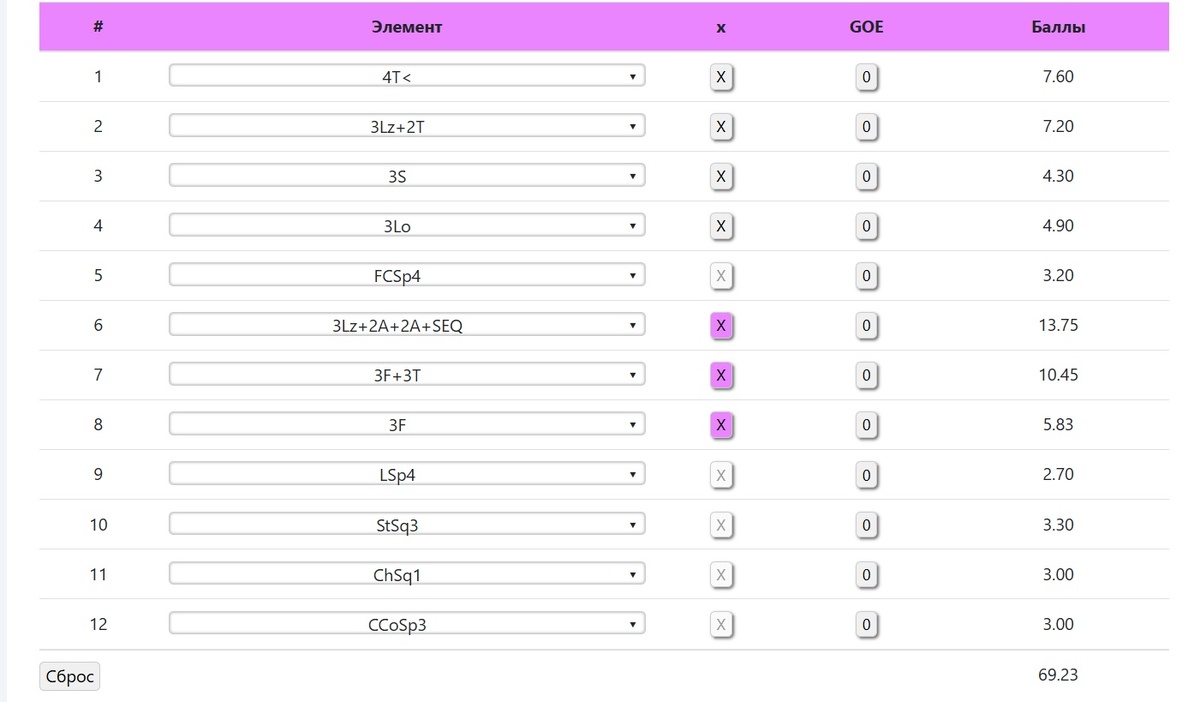This screenshot has width=1200, height=702.
Task: Disable the highlighted X for 3Lz+2A+2A+SEQ
Action: (721, 326)
